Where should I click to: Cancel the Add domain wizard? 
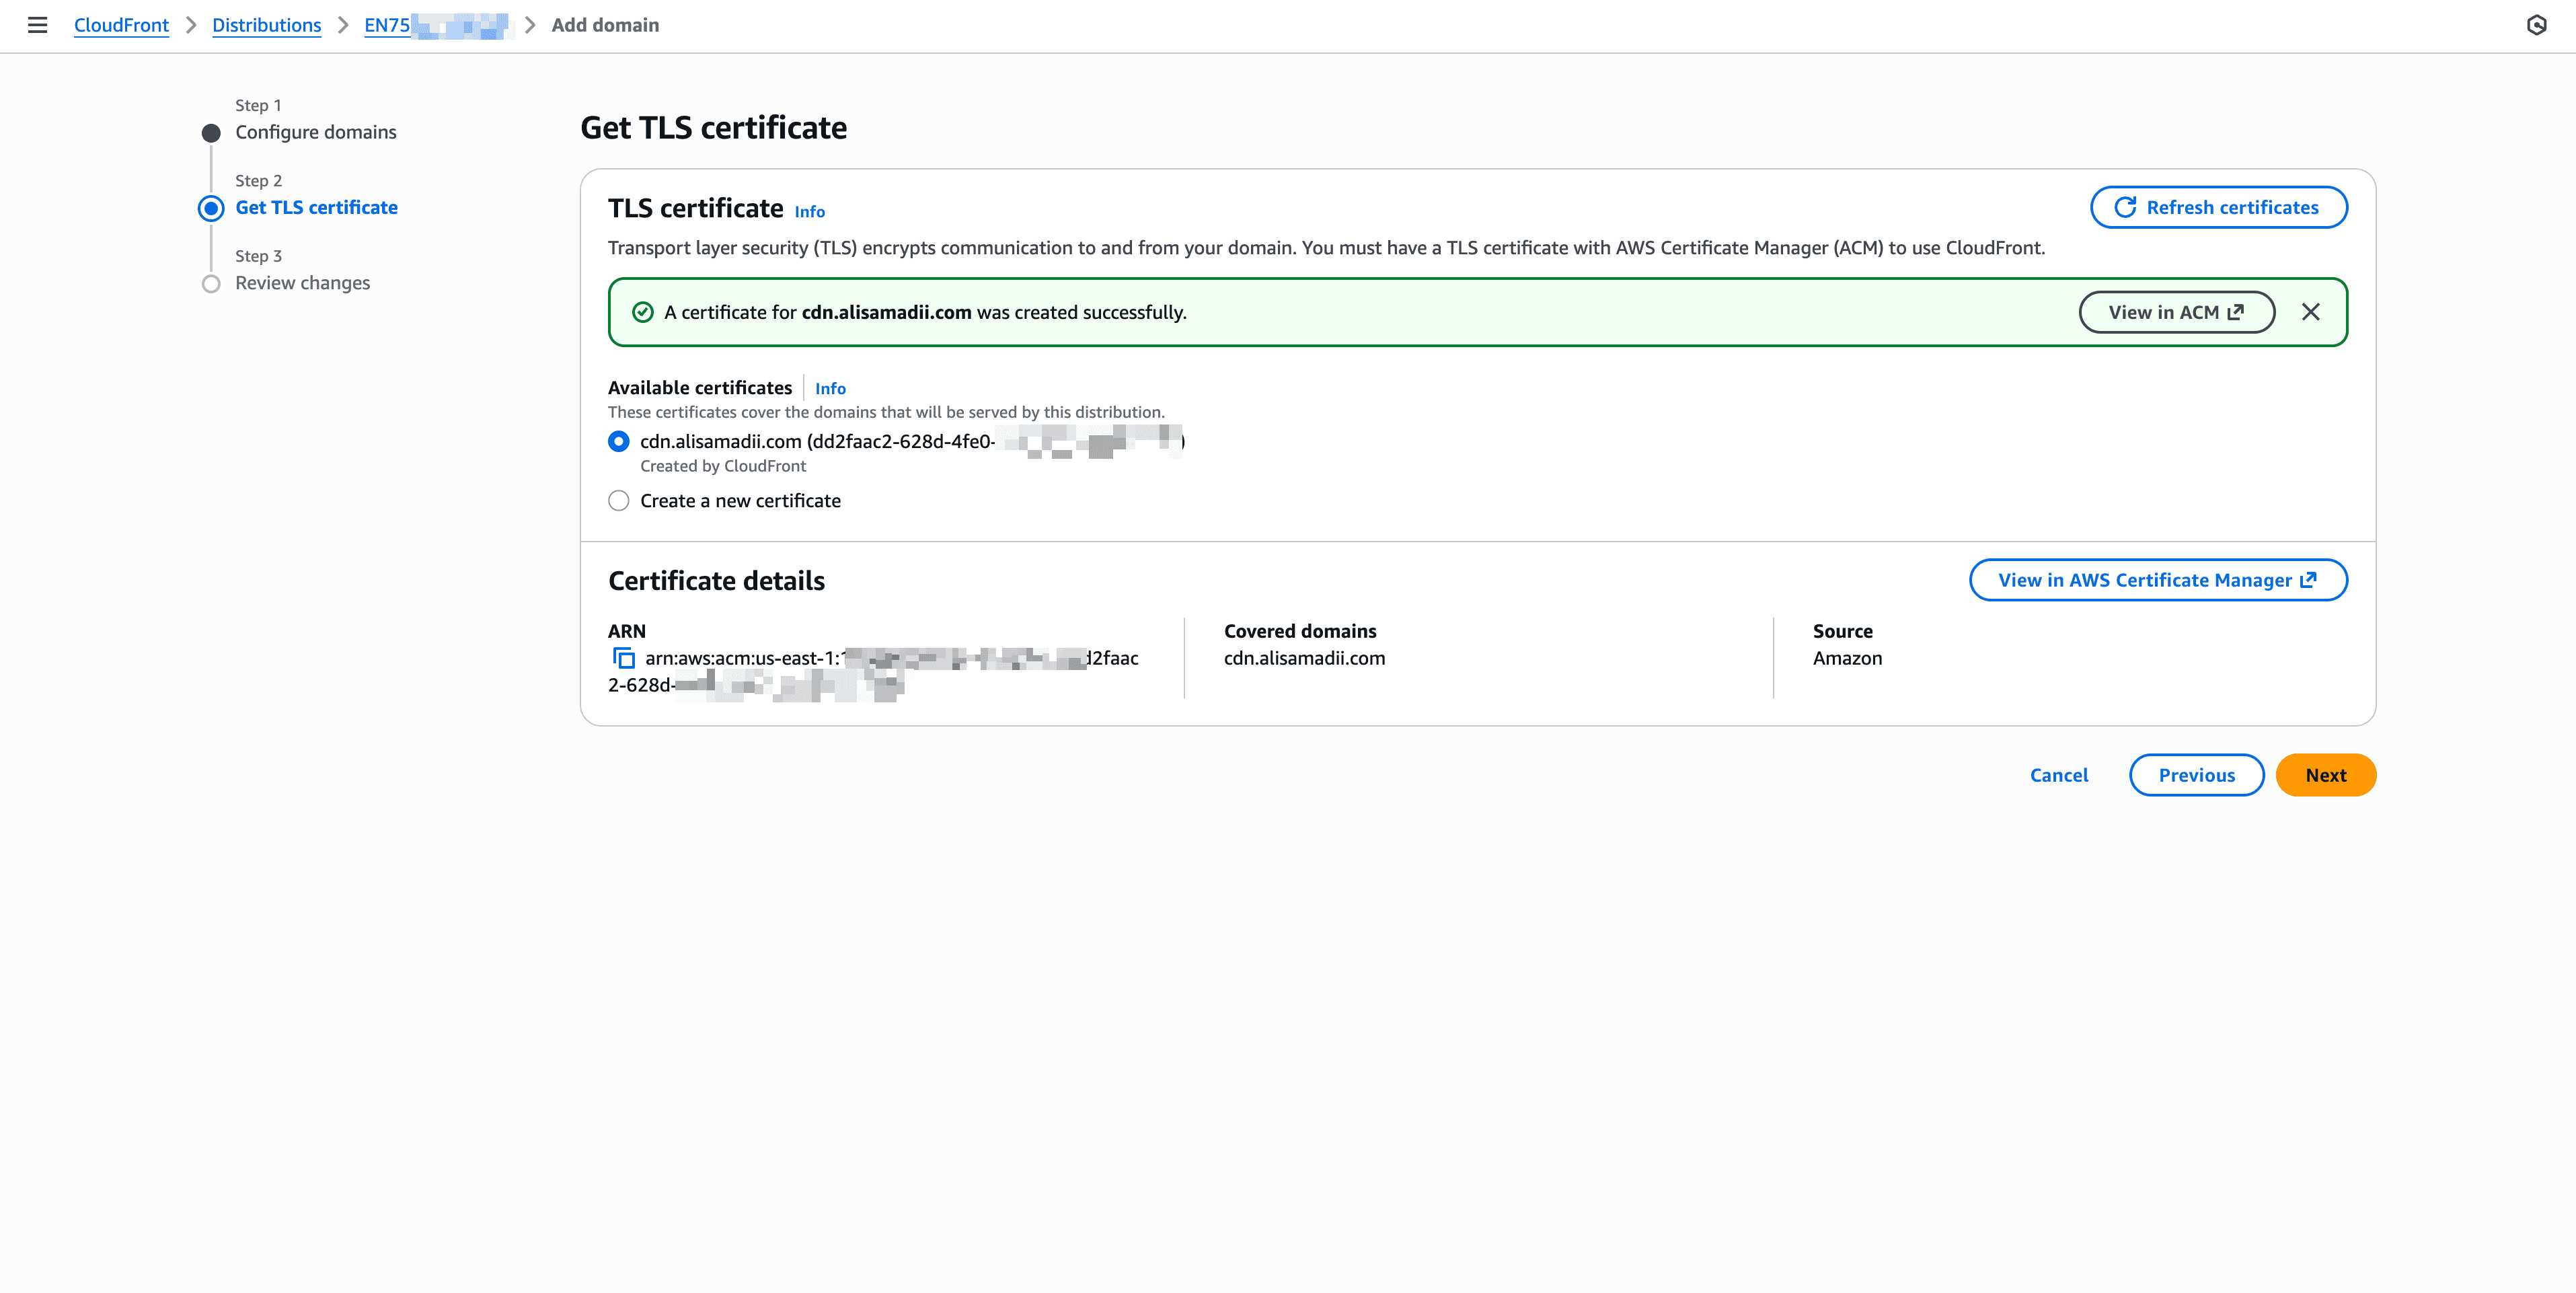(2059, 774)
